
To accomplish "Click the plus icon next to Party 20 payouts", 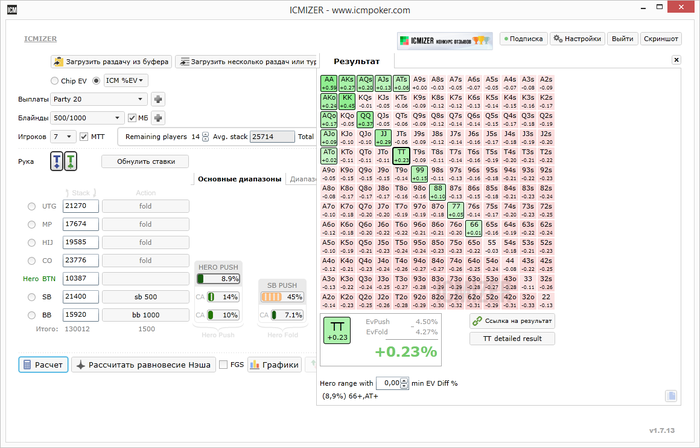I will coord(158,99).
